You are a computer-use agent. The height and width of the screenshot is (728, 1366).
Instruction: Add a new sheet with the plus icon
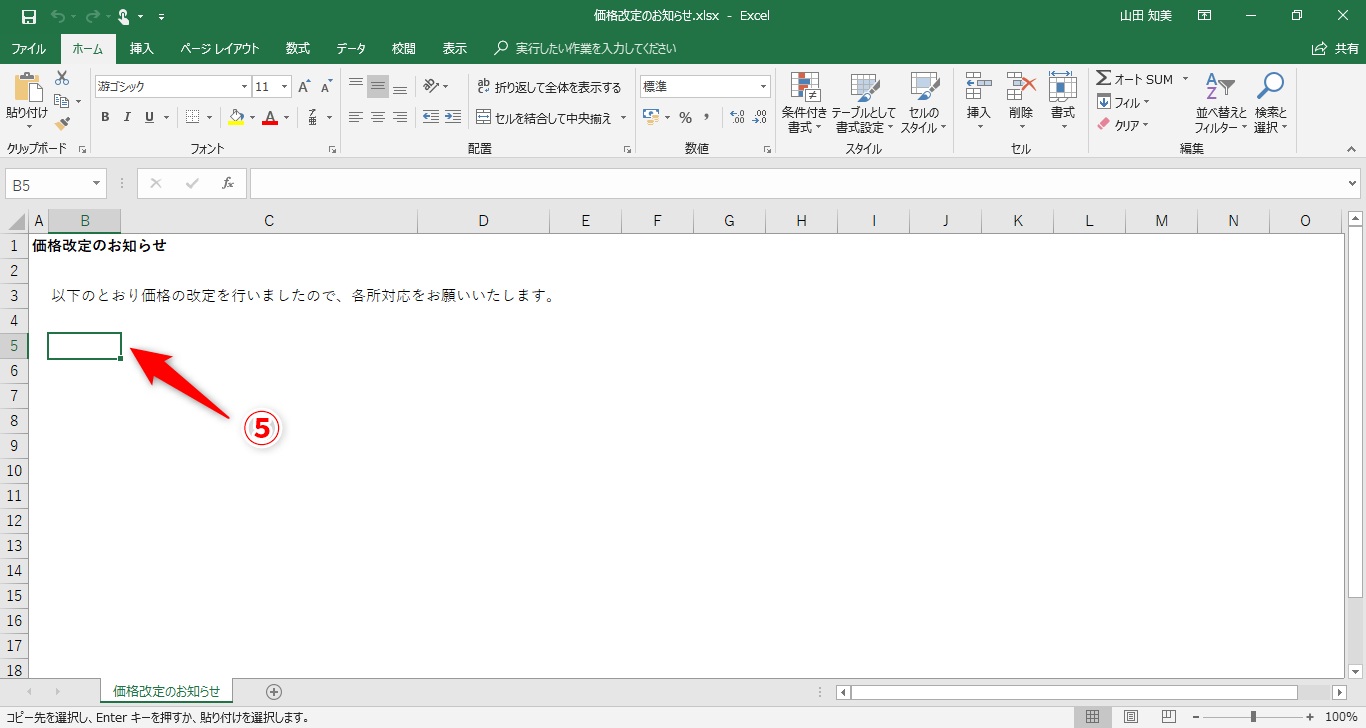[274, 691]
